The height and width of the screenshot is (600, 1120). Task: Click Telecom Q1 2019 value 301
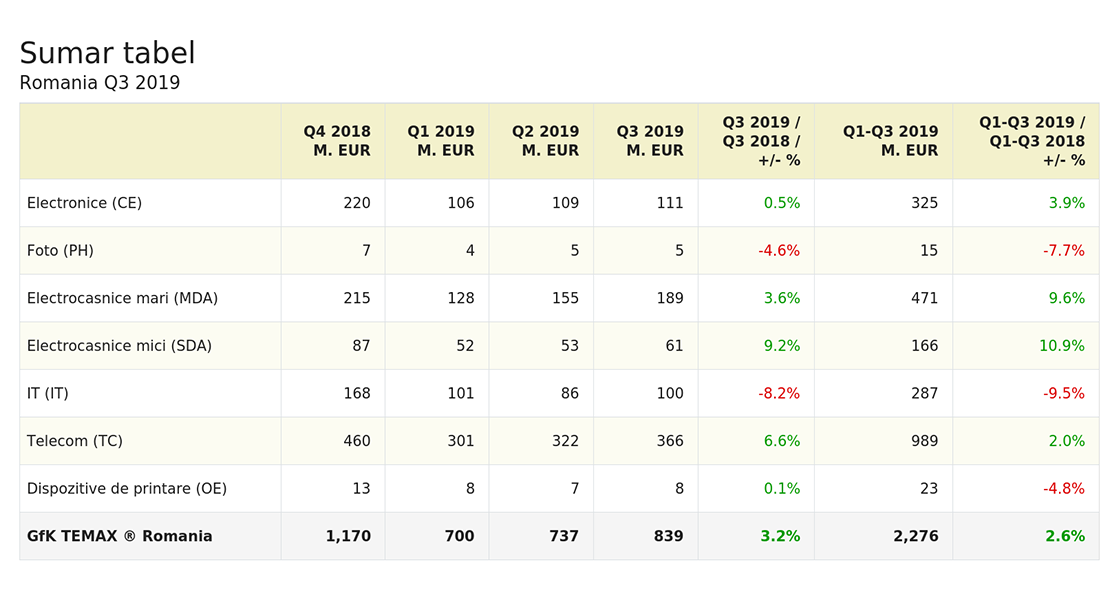(x=461, y=441)
